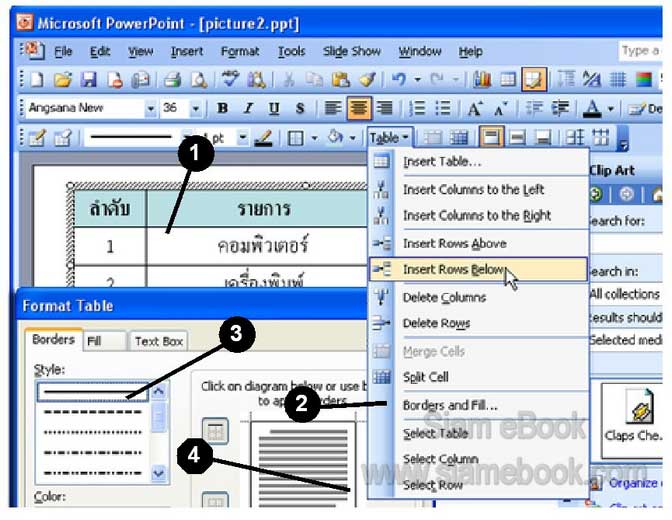Click the Undo arrow icon
Screen dimensions: 672x520
click(399, 80)
